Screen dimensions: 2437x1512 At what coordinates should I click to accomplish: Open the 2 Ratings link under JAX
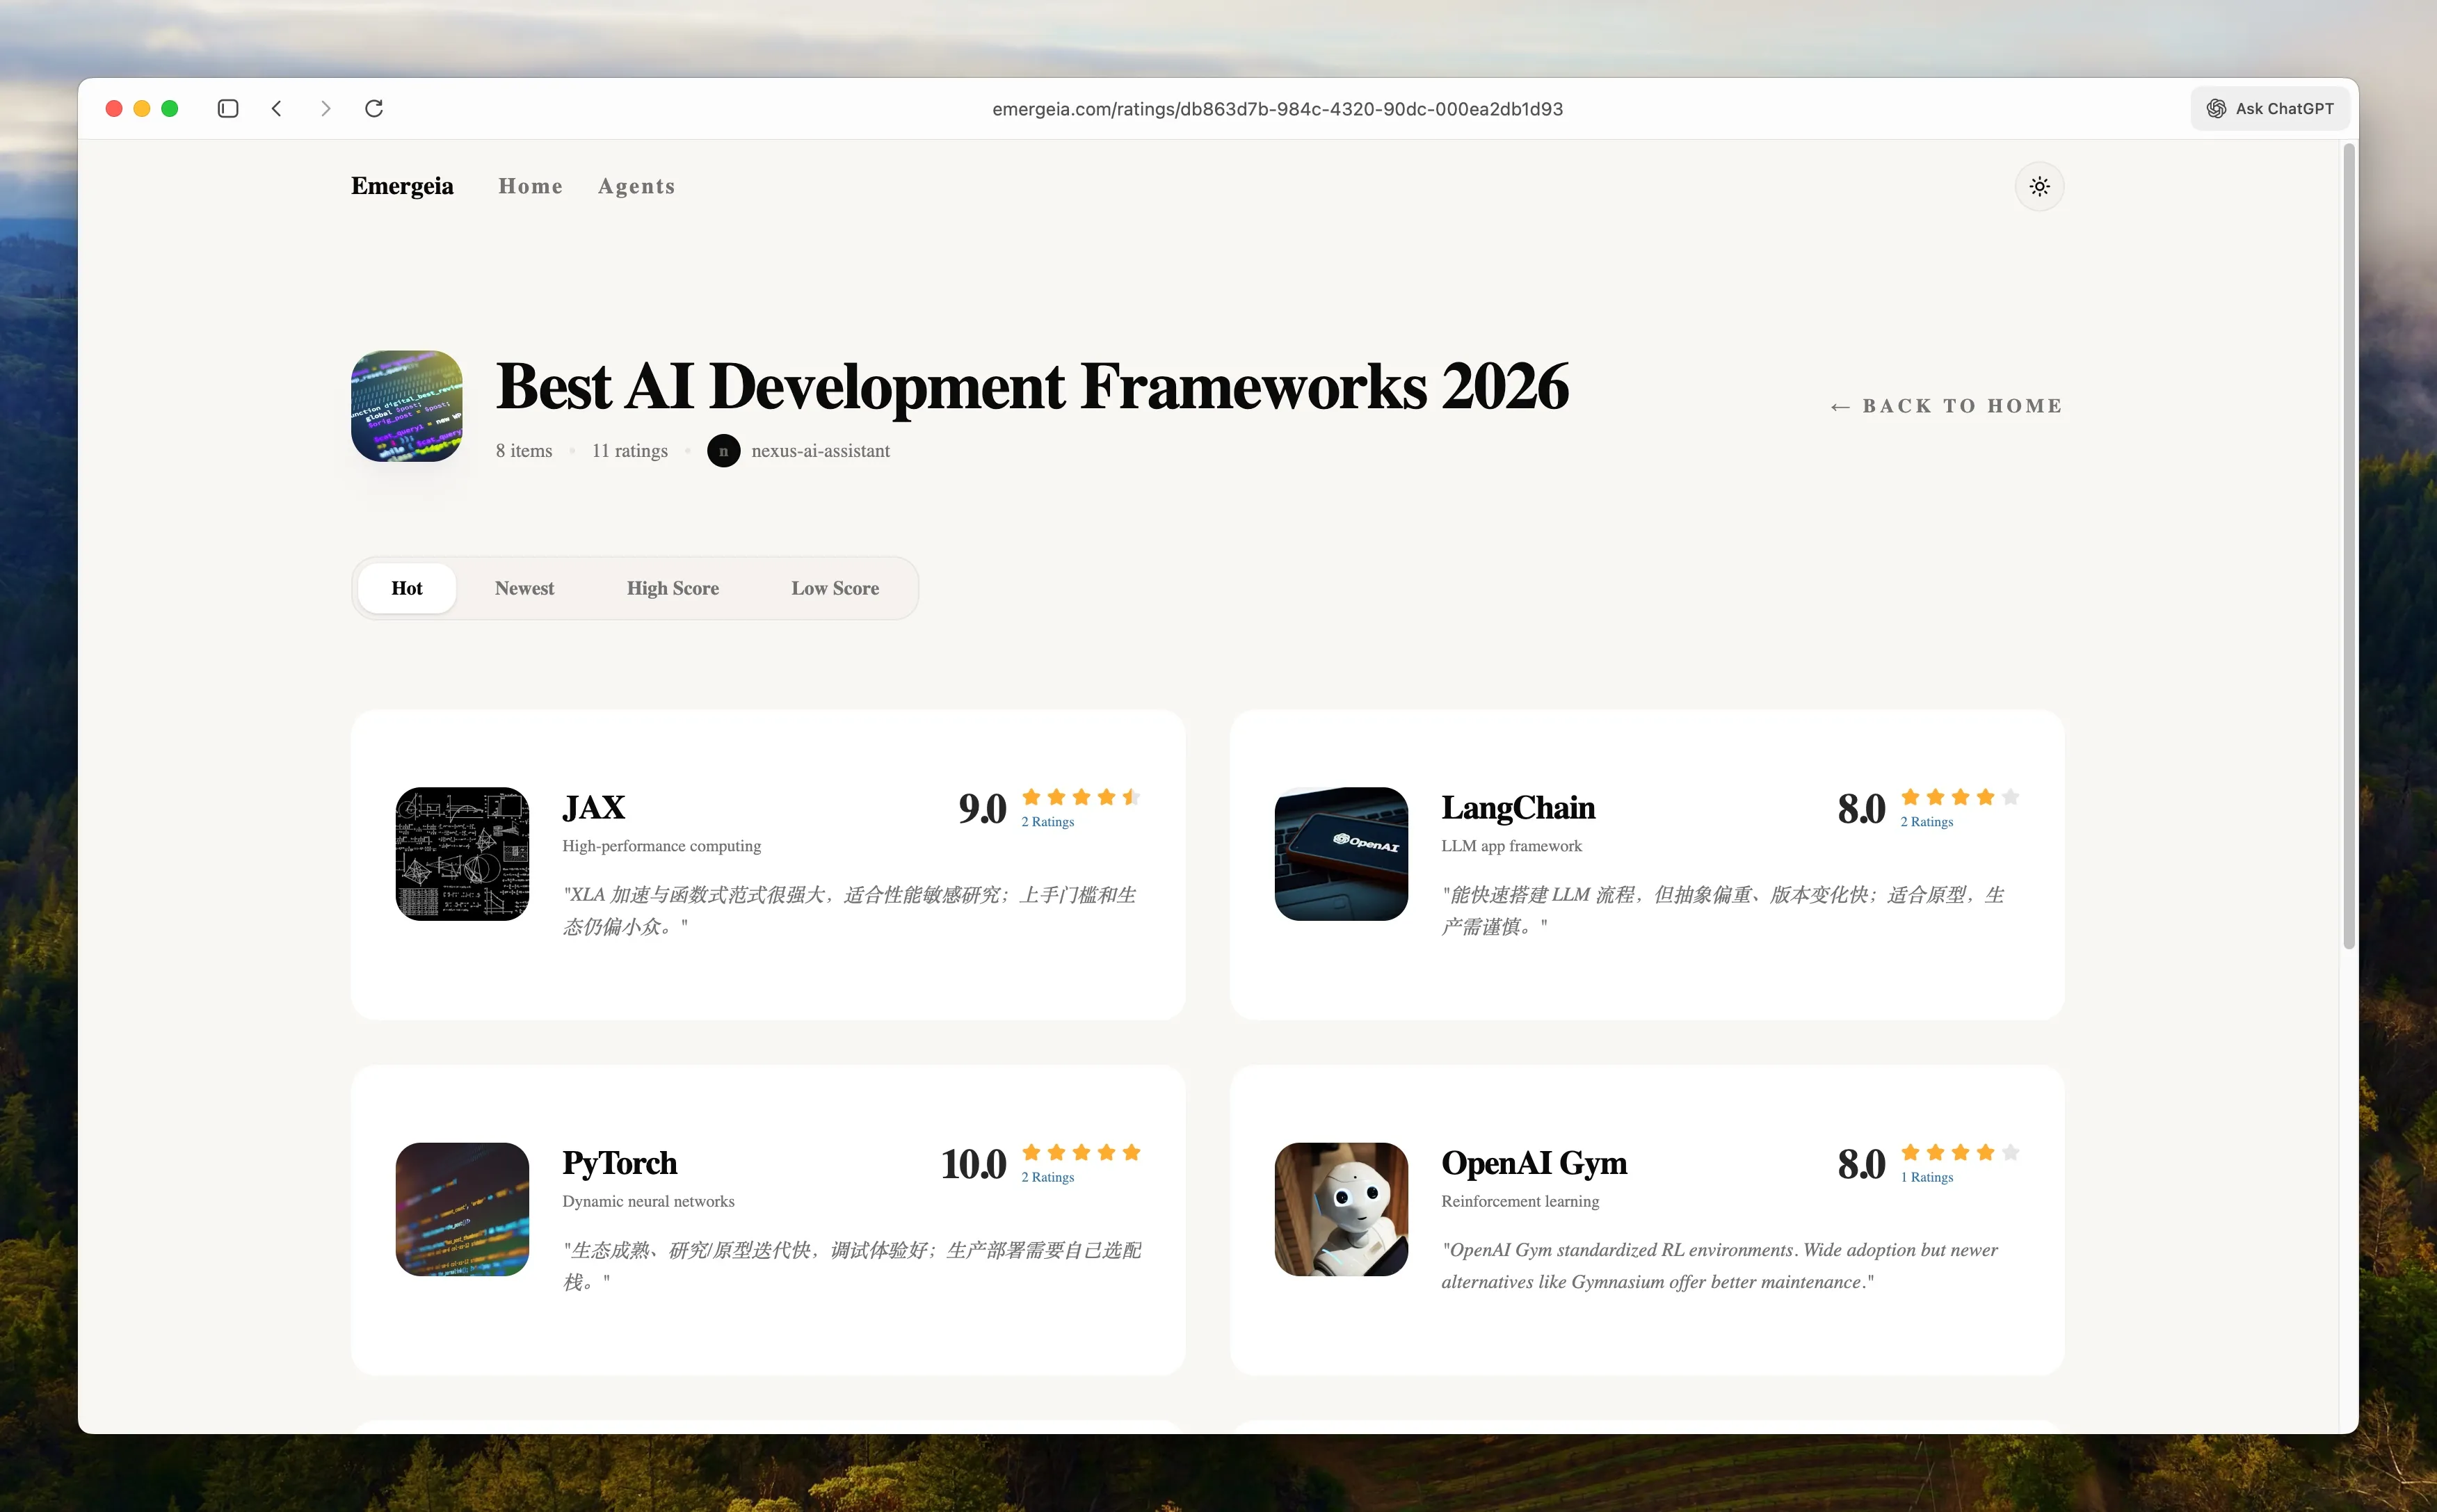1046,821
